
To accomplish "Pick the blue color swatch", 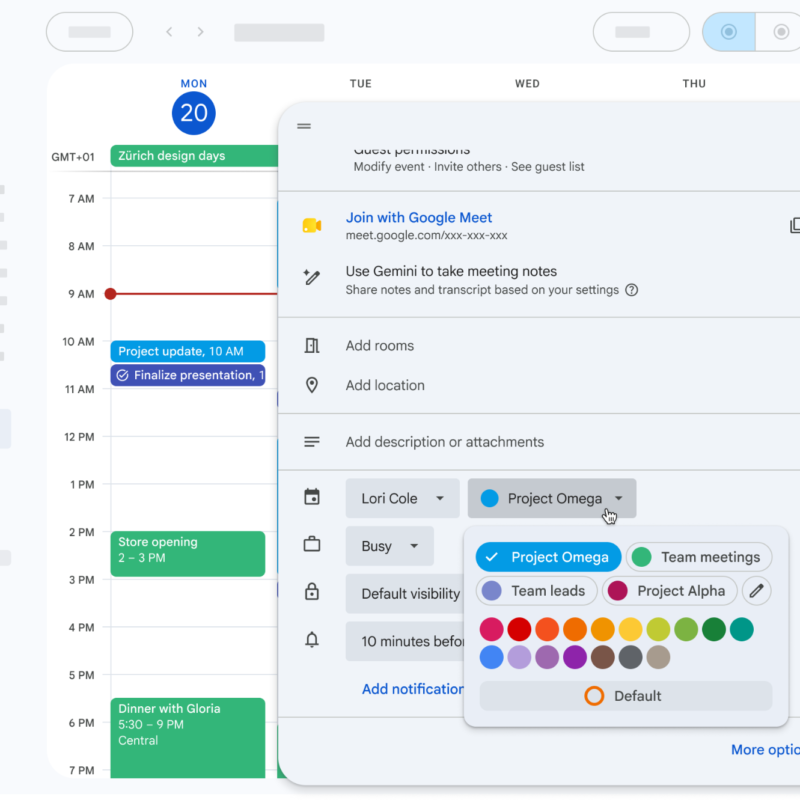I will click(491, 657).
